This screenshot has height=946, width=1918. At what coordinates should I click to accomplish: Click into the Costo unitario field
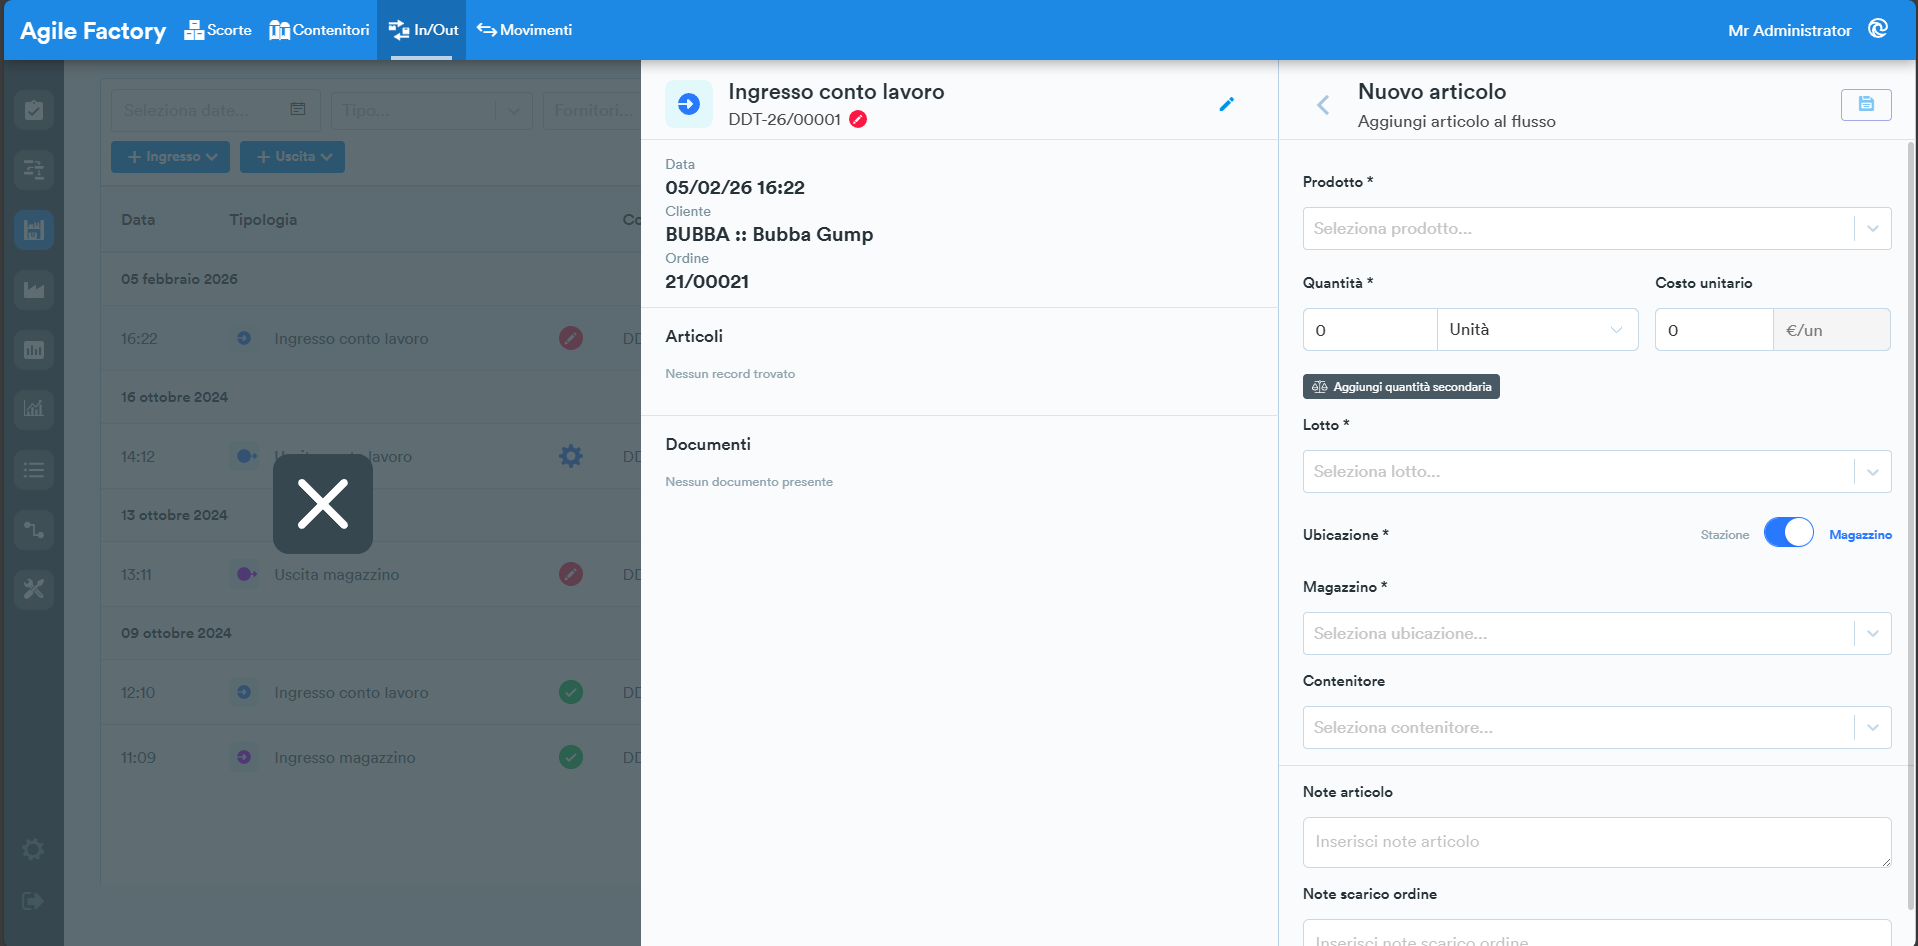coord(1714,329)
